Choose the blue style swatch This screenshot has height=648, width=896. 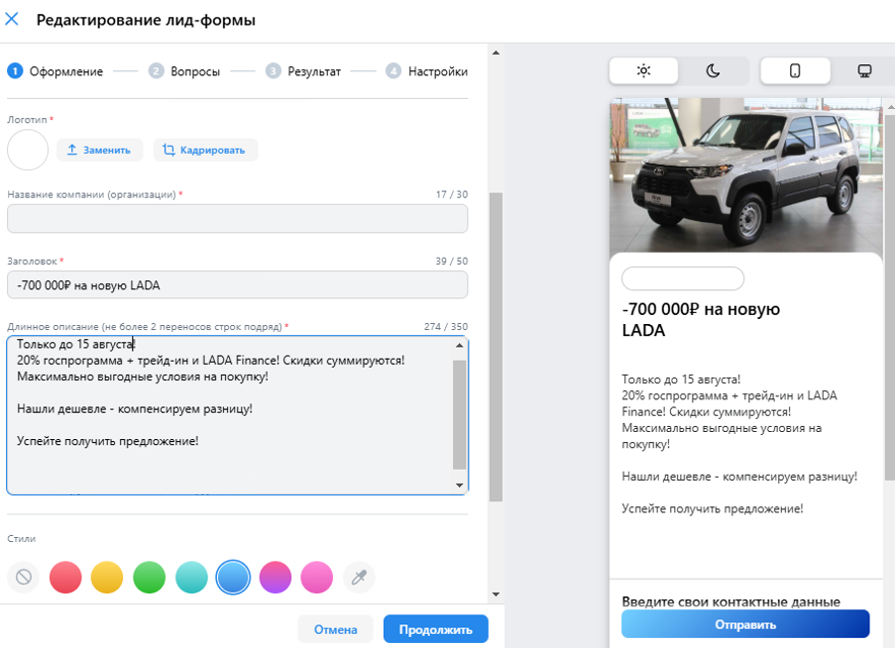[233, 577]
